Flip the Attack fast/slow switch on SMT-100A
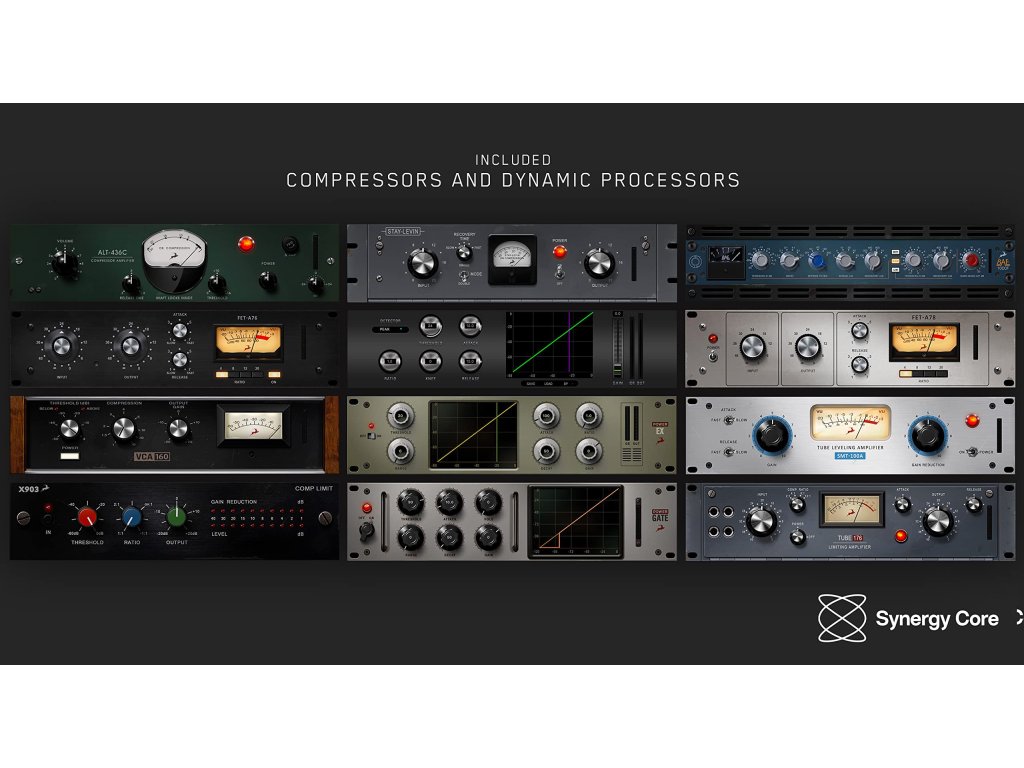Viewport: 1024px width, 768px height. pyautogui.click(x=728, y=420)
